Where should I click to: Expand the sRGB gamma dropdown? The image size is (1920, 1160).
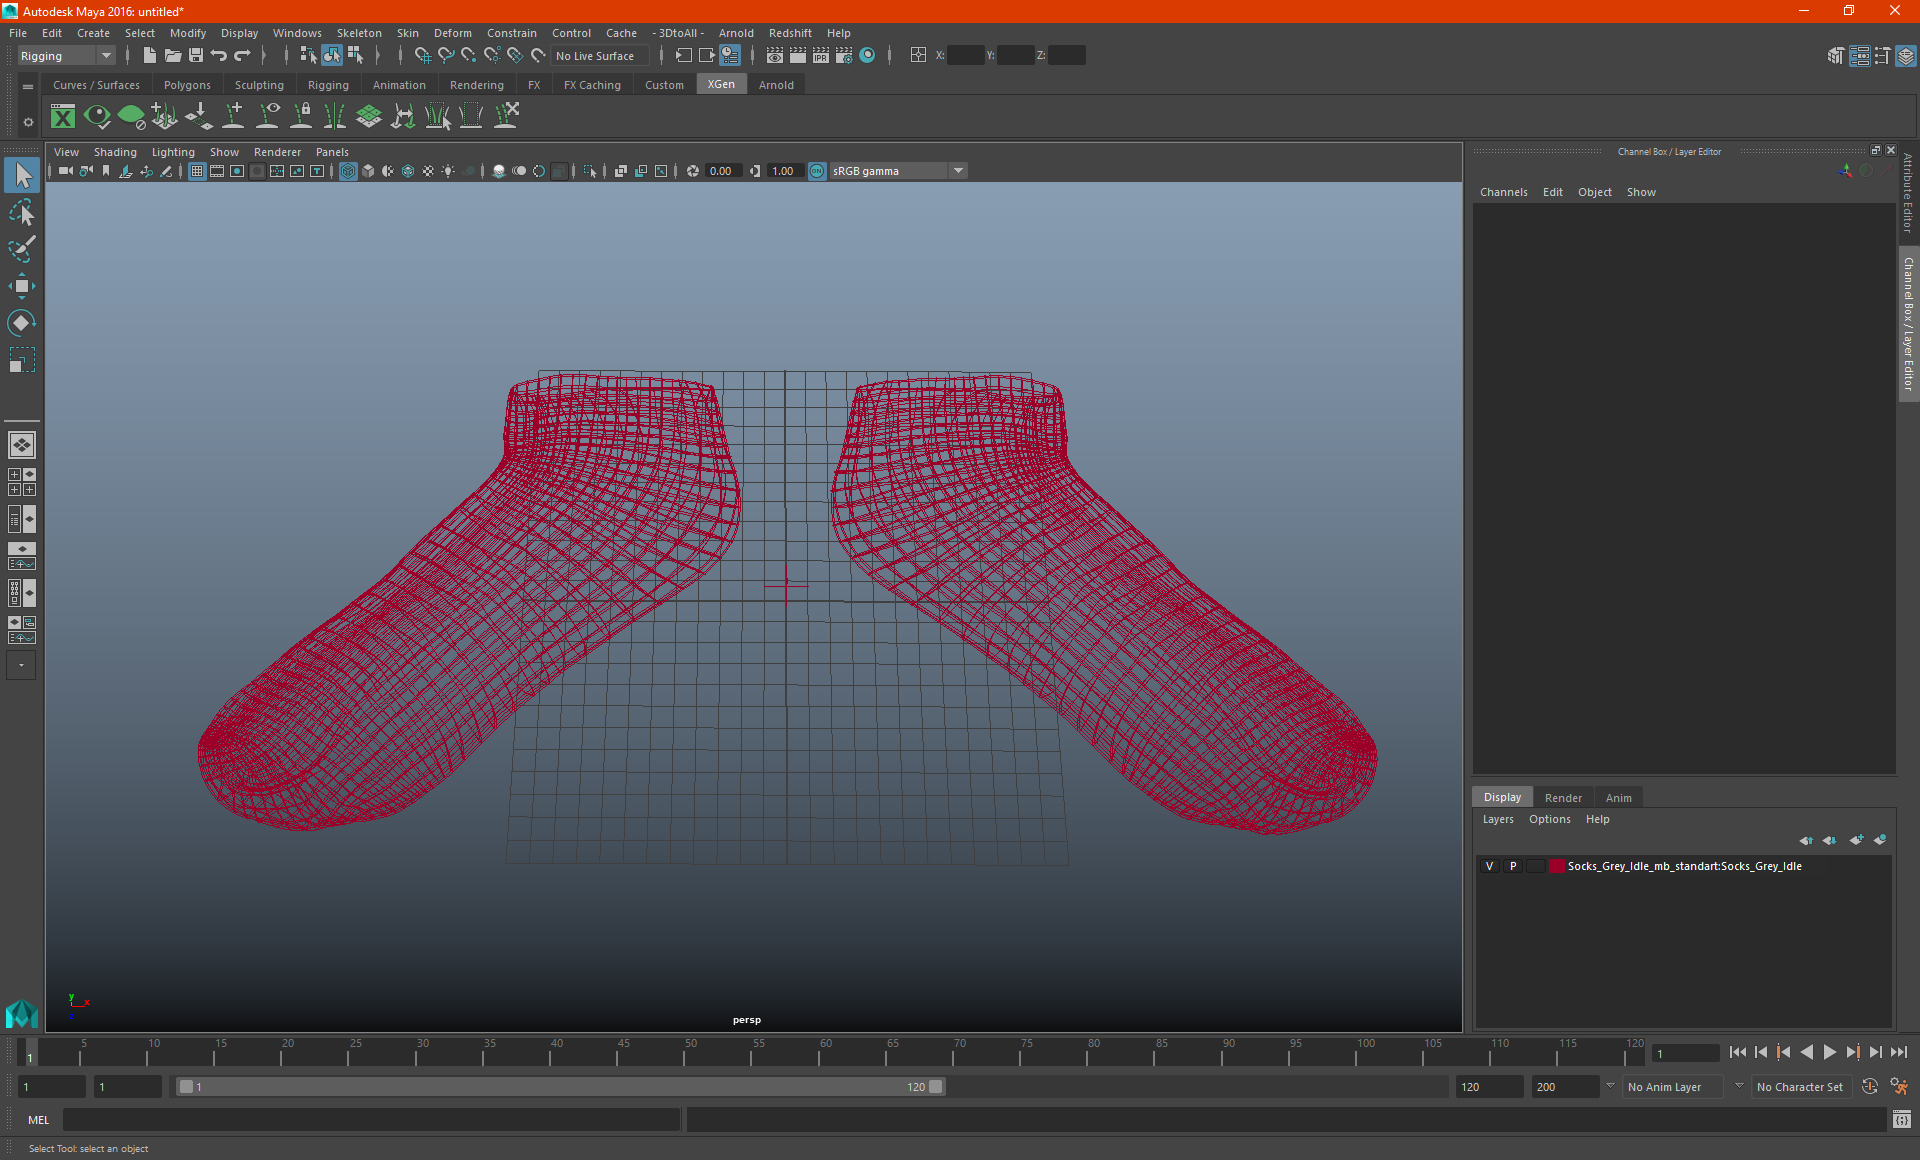click(958, 171)
